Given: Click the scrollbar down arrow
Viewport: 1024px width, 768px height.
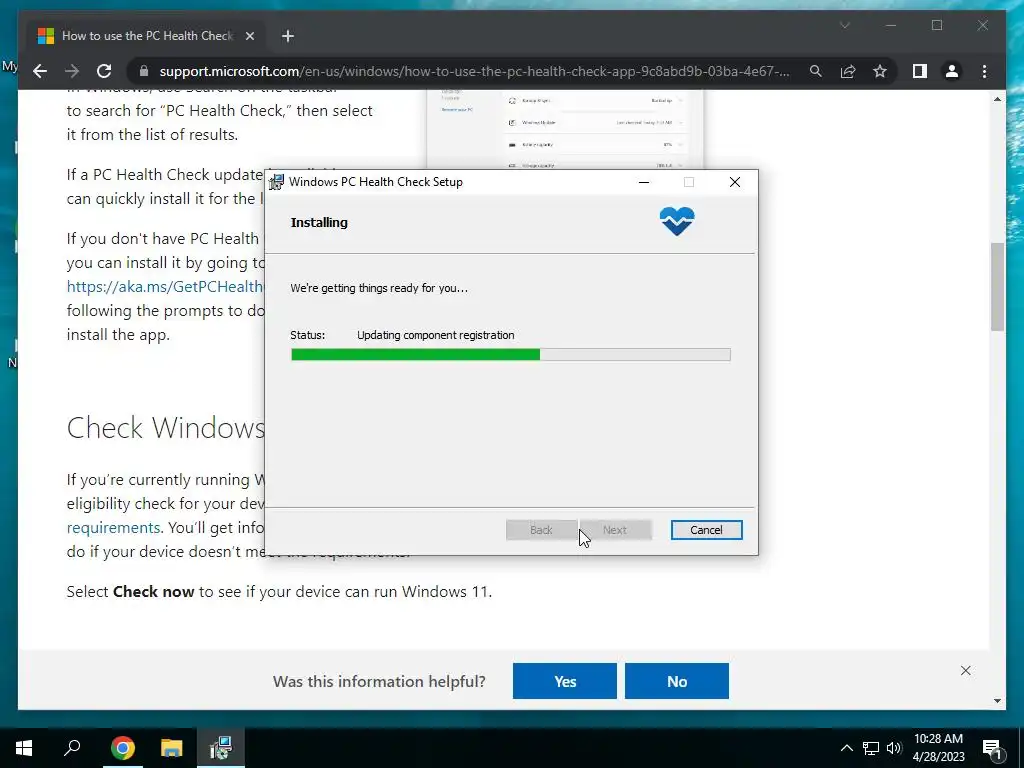Looking at the screenshot, I should 997,701.
